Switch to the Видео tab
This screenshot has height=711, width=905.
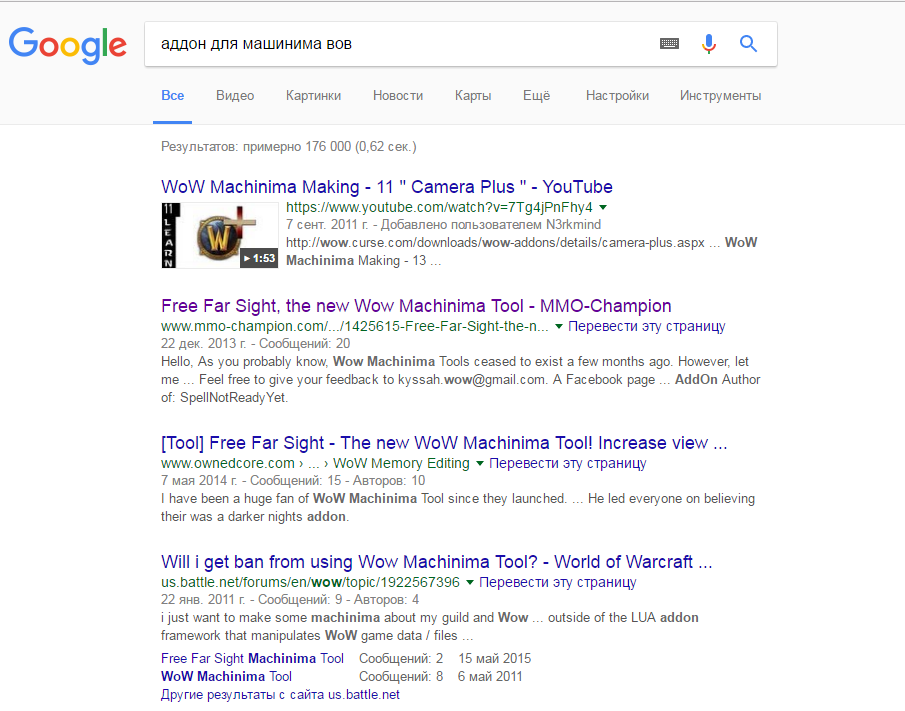pyautogui.click(x=235, y=96)
